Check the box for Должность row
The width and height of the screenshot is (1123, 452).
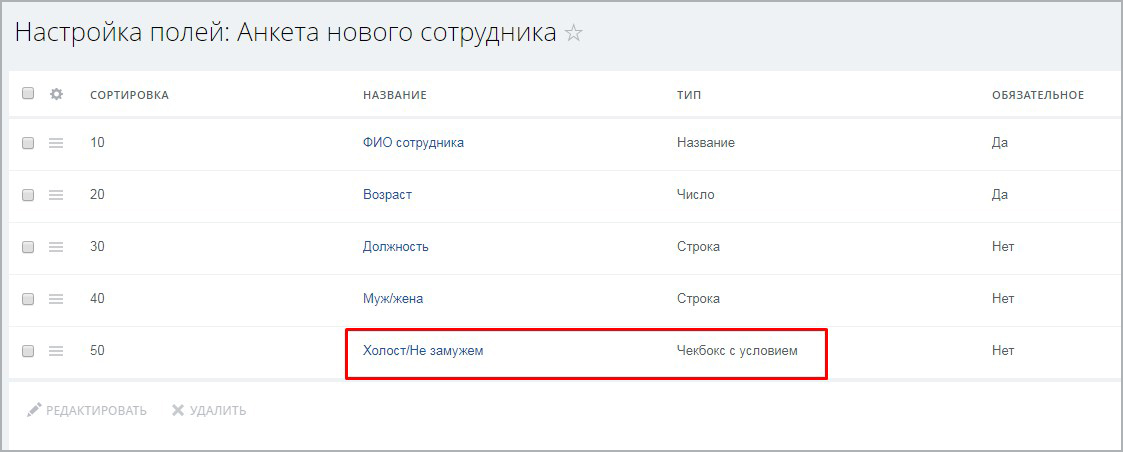[28, 247]
